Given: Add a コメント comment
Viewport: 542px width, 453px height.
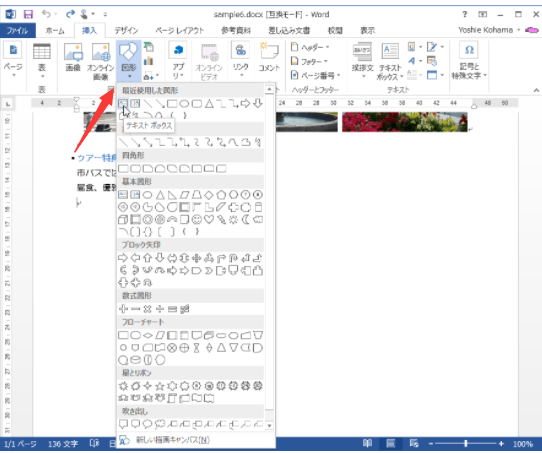Looking at the screenshot, I should [269, 57].
